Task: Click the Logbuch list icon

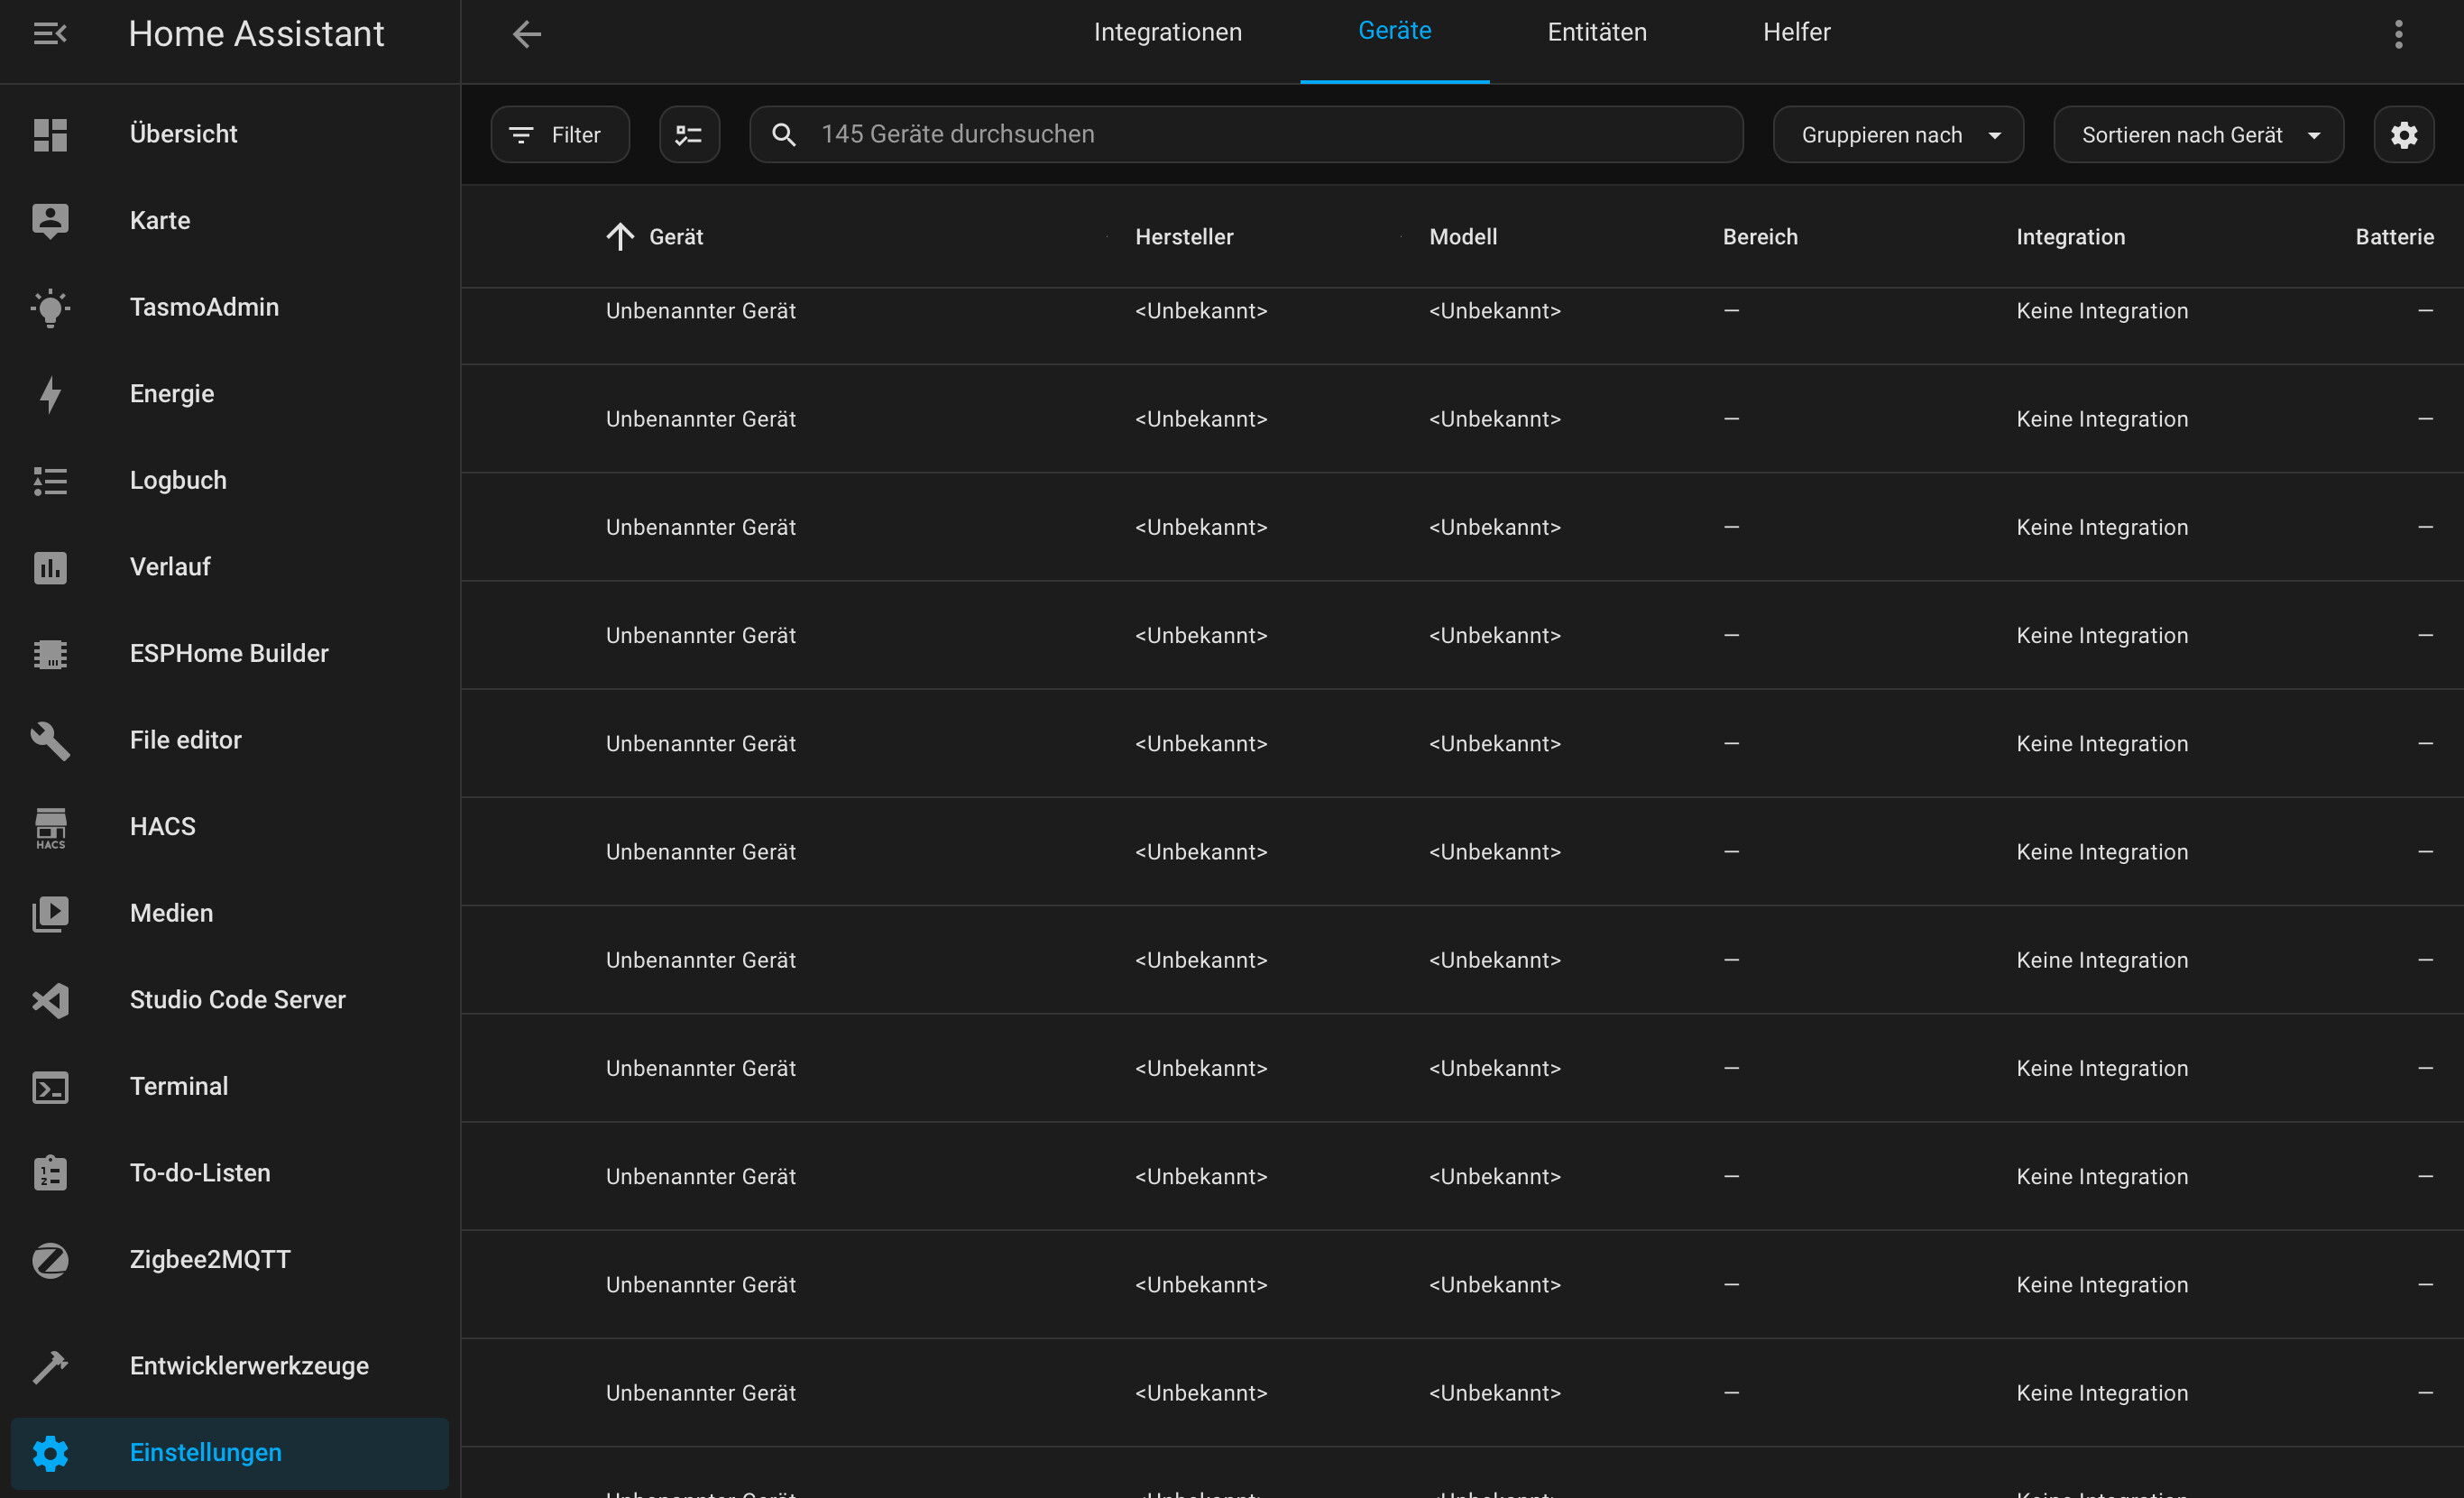Action: pyautogui.click(x=50, y=480)
